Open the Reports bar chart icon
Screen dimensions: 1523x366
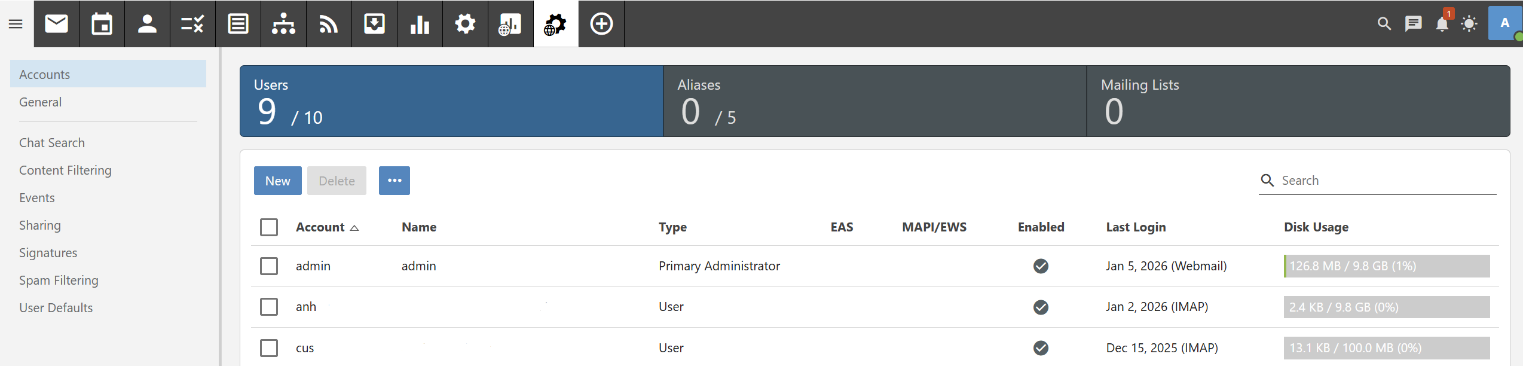click(x=419, y=24)
